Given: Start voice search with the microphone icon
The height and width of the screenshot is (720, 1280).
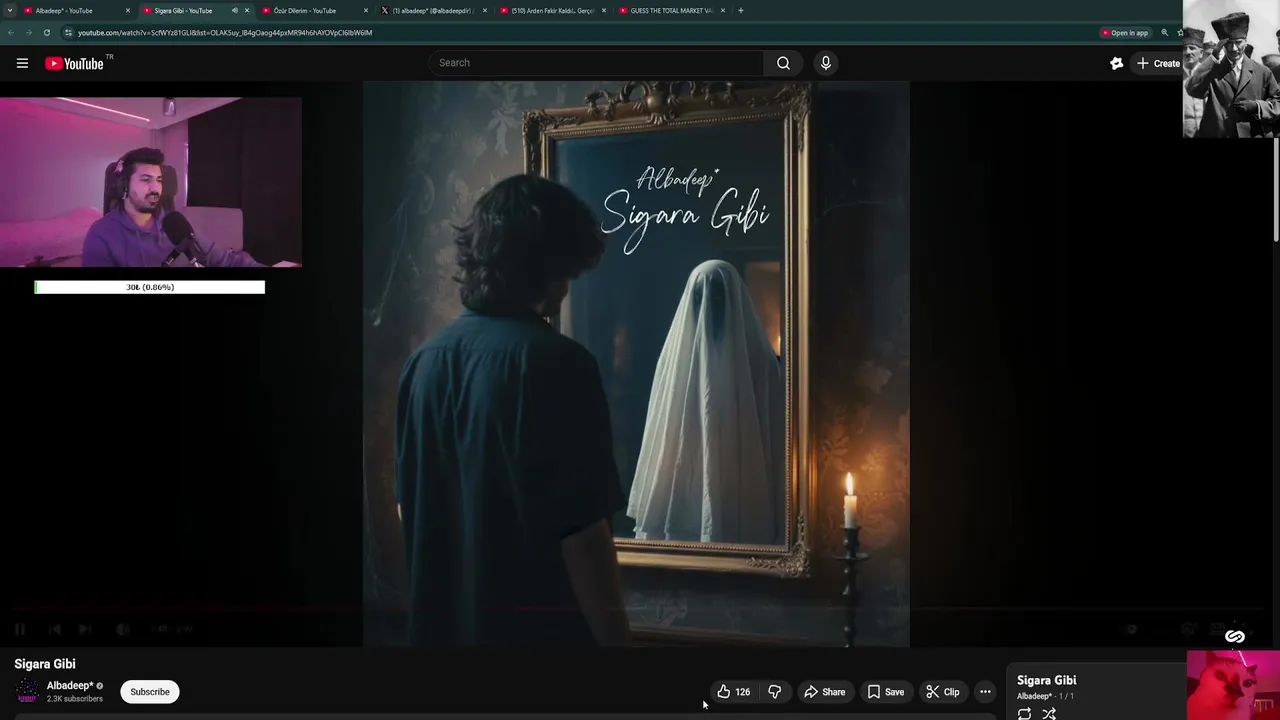Looking at the screenshot, I should click(x=825, y=63).
